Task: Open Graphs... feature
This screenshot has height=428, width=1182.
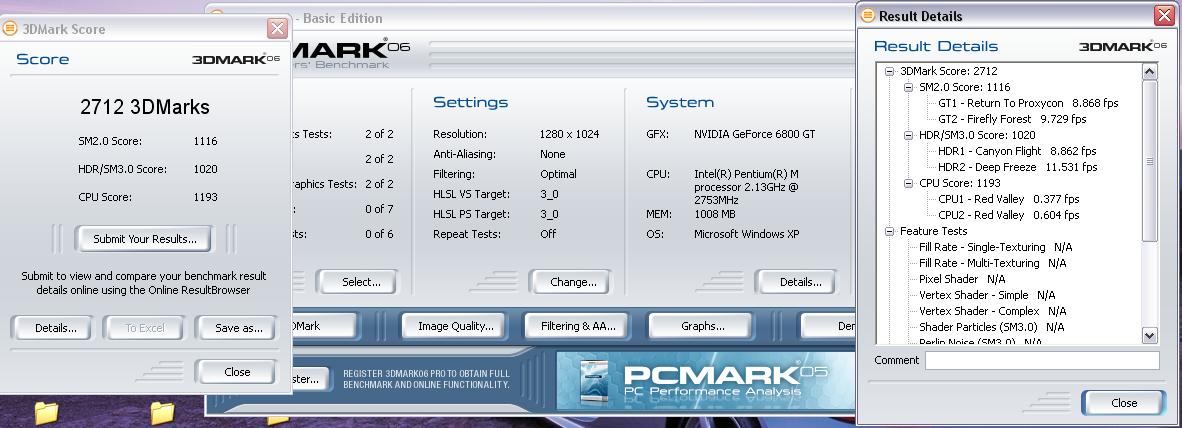Action: point(702,326)
